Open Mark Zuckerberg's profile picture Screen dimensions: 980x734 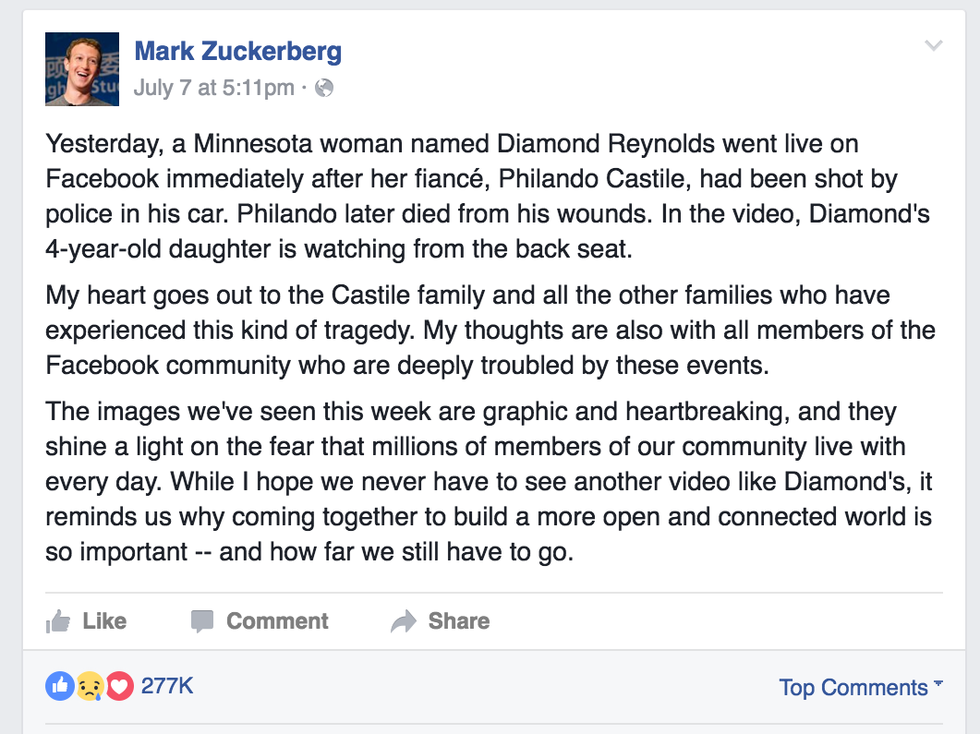pos(82,68)
